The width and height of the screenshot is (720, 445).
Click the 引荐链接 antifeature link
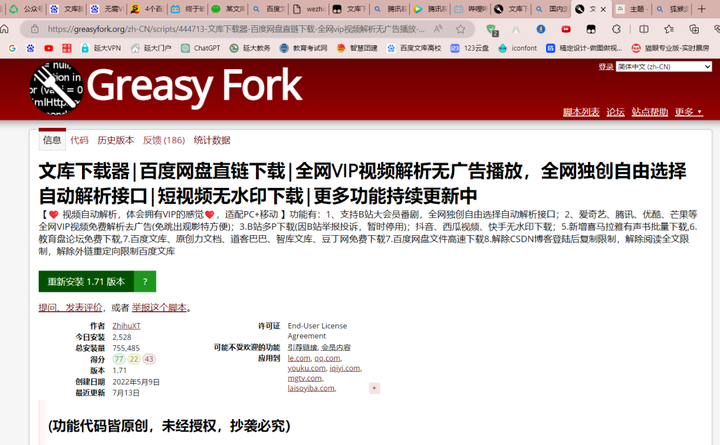[x=303, y=347]
